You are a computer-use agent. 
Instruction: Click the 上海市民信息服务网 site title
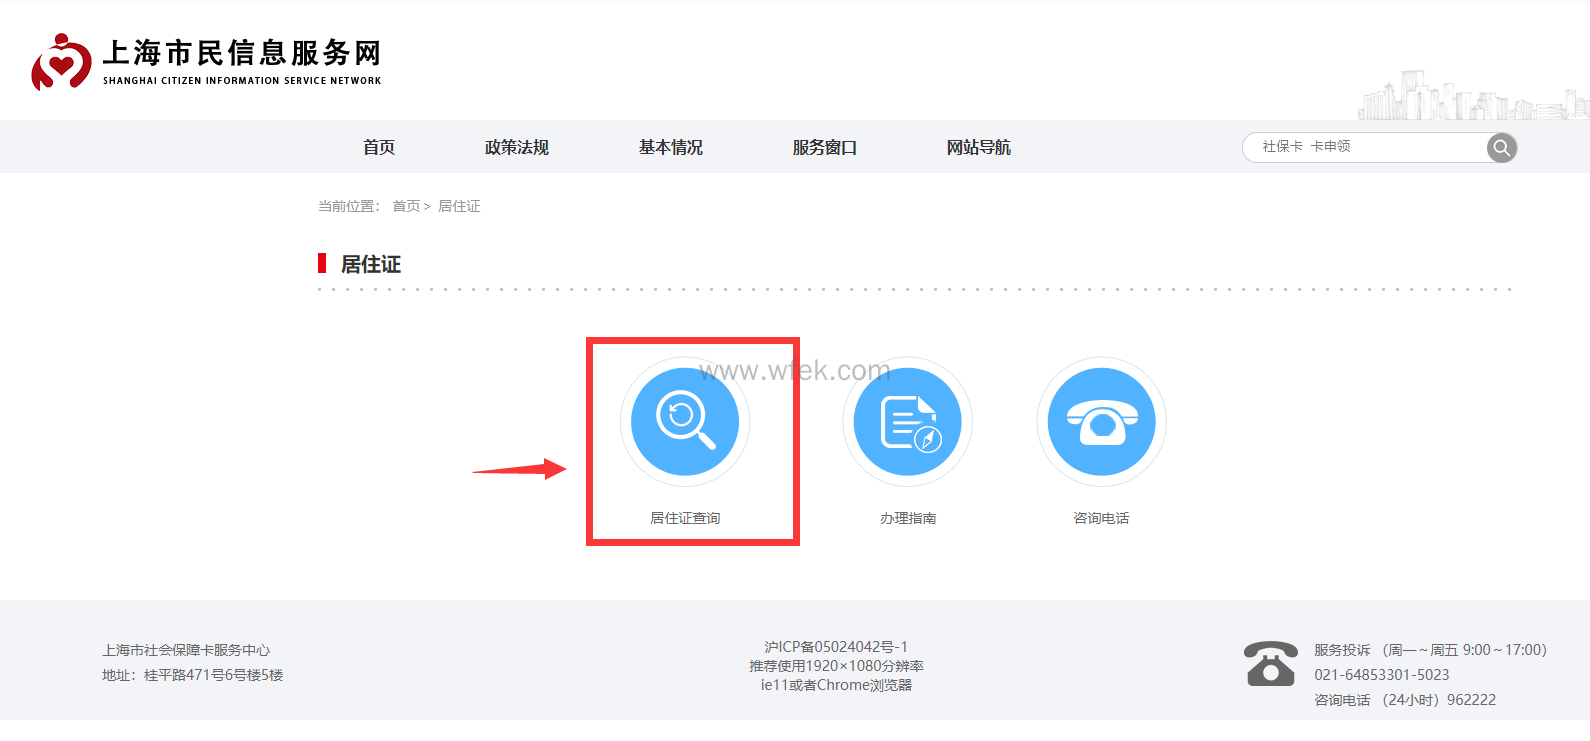click(x=242, y=53)
